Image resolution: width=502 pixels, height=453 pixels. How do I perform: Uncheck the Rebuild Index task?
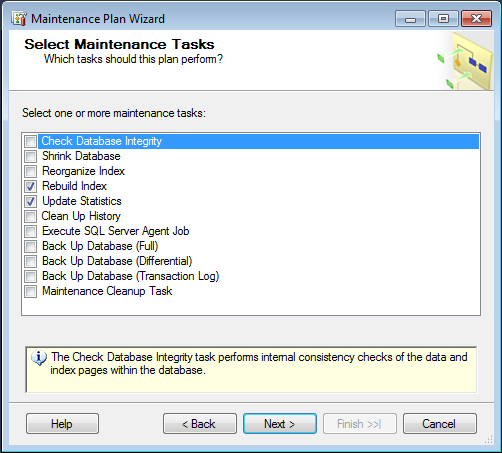point(30,186)
